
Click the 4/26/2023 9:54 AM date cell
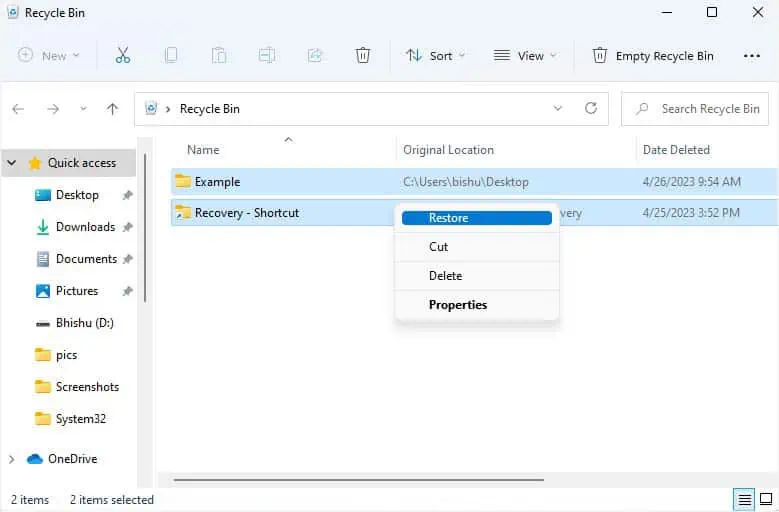(x=692, y=182)
